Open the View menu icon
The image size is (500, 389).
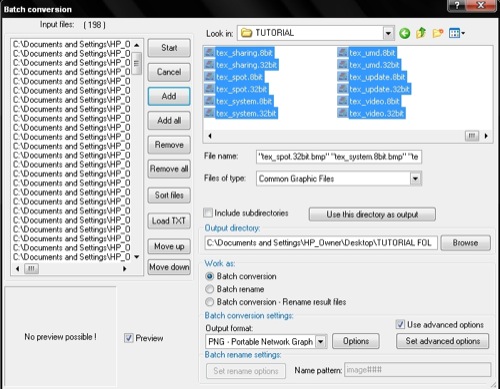pos(457,33)
